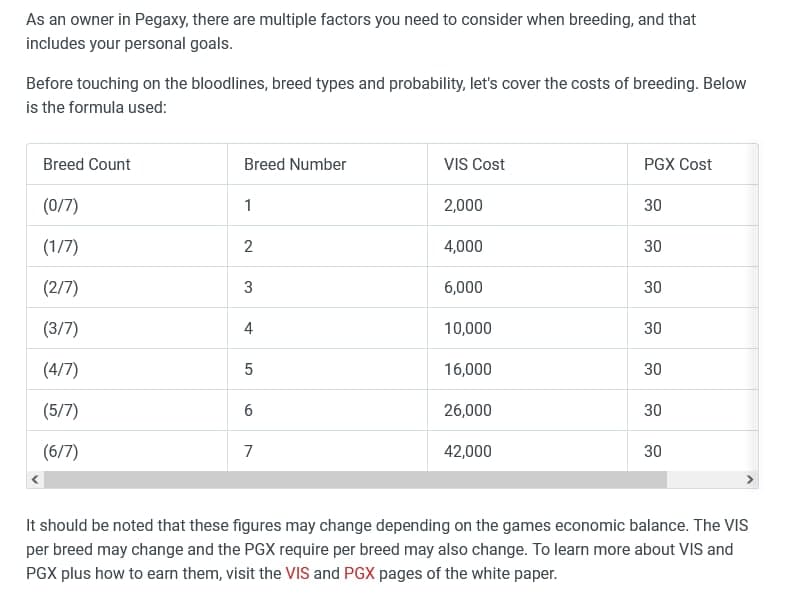Select the (3/7) breed count cell
The image size is (789, 595).
[x=127, y=328]
